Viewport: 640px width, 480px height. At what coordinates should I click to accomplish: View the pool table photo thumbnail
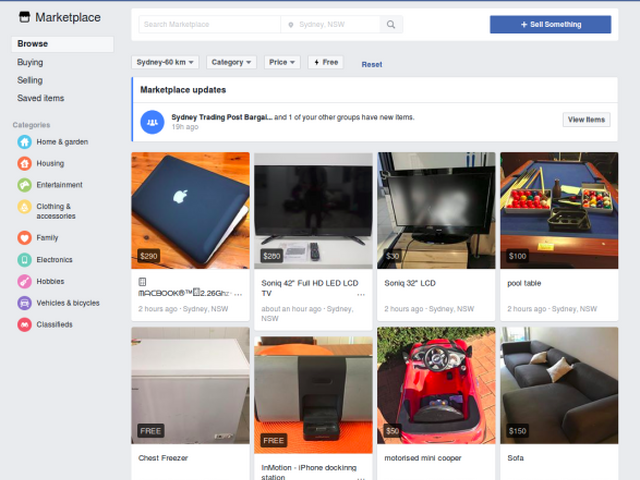(x=559, y=211)
